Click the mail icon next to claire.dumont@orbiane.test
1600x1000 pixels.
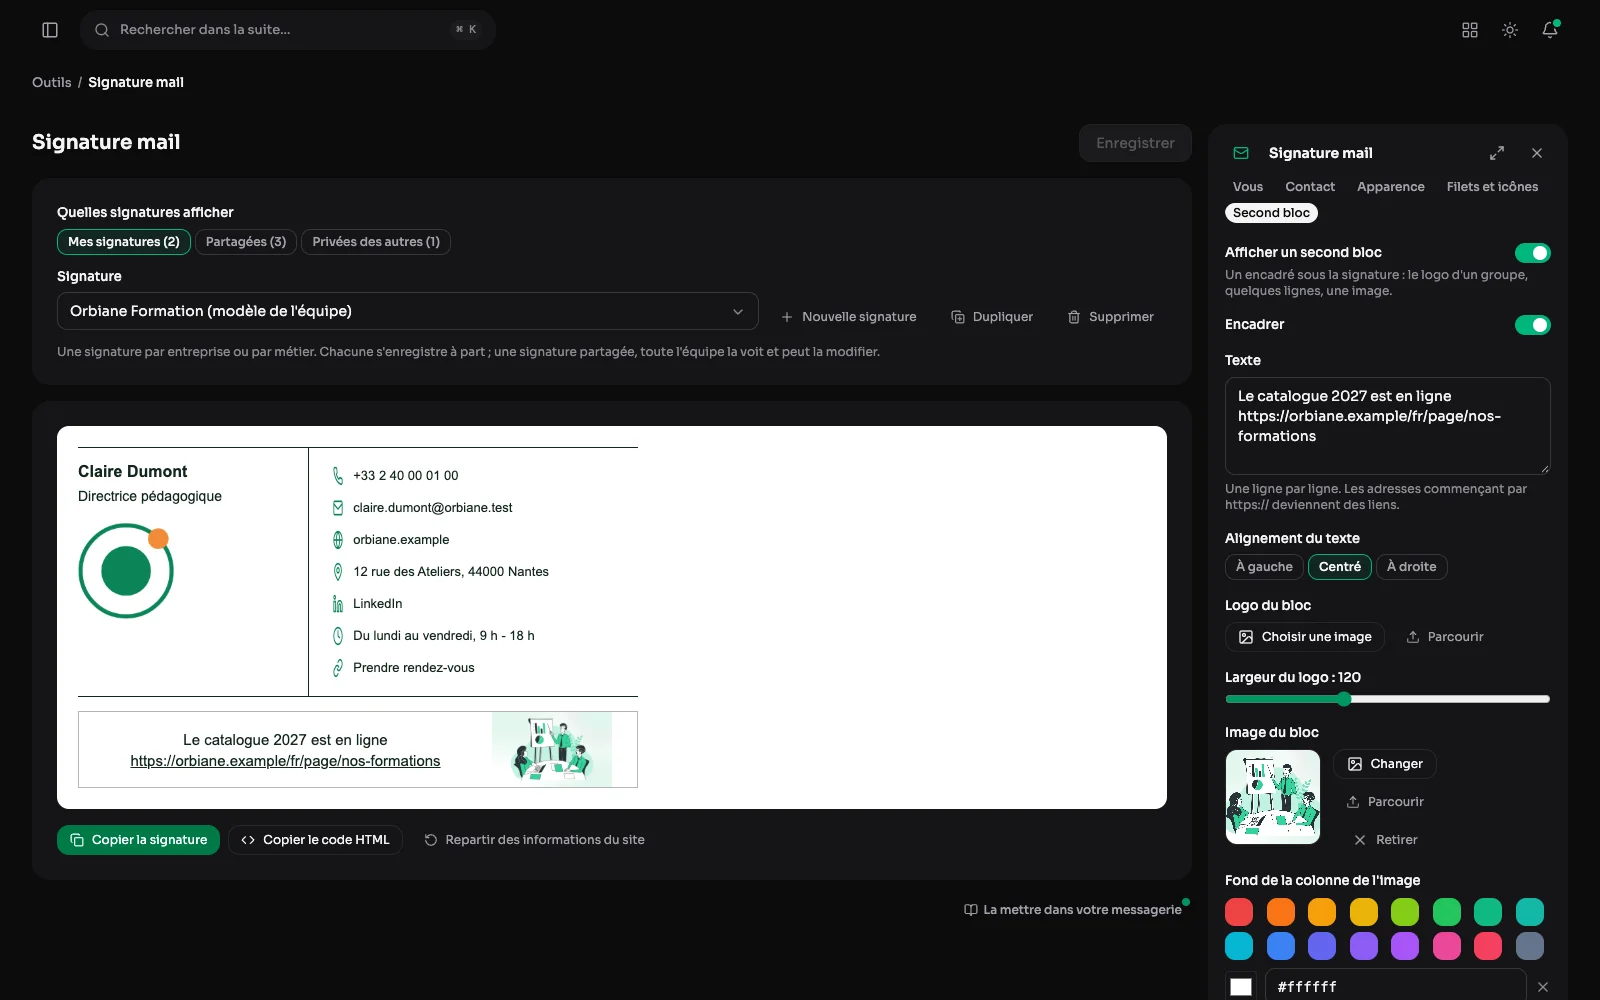[338, 508]
